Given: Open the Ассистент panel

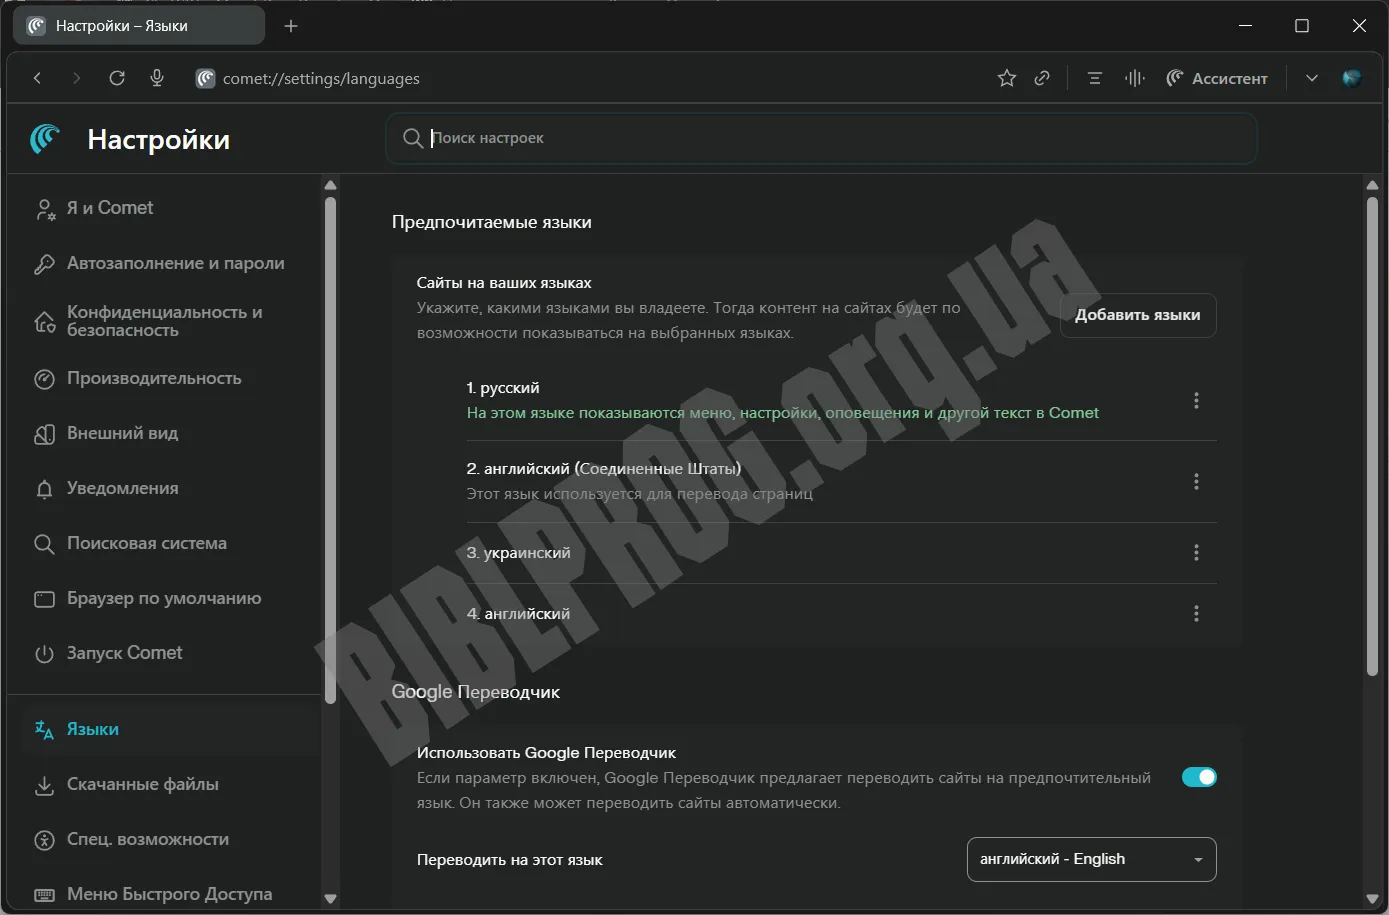Looking at the screenshot, I should pyautogui.click(x=1217, y=78).
